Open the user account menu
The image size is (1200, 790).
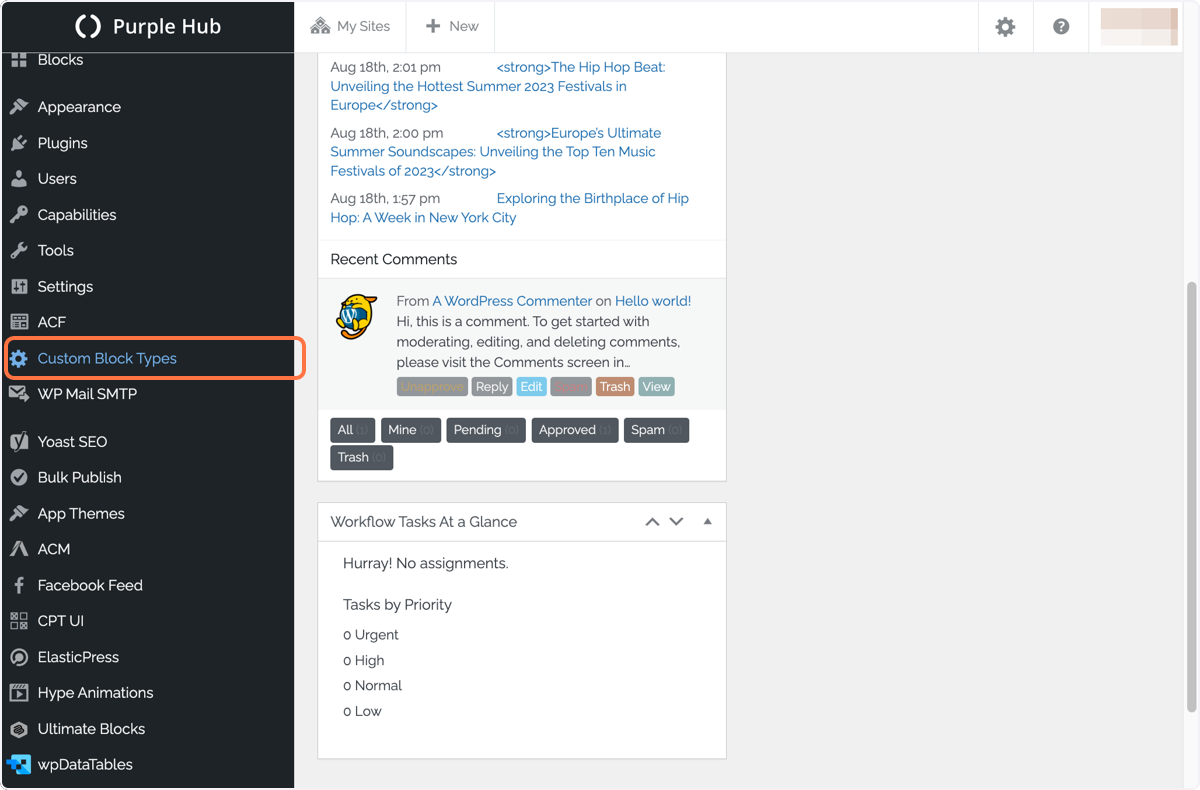point(1139,27)
